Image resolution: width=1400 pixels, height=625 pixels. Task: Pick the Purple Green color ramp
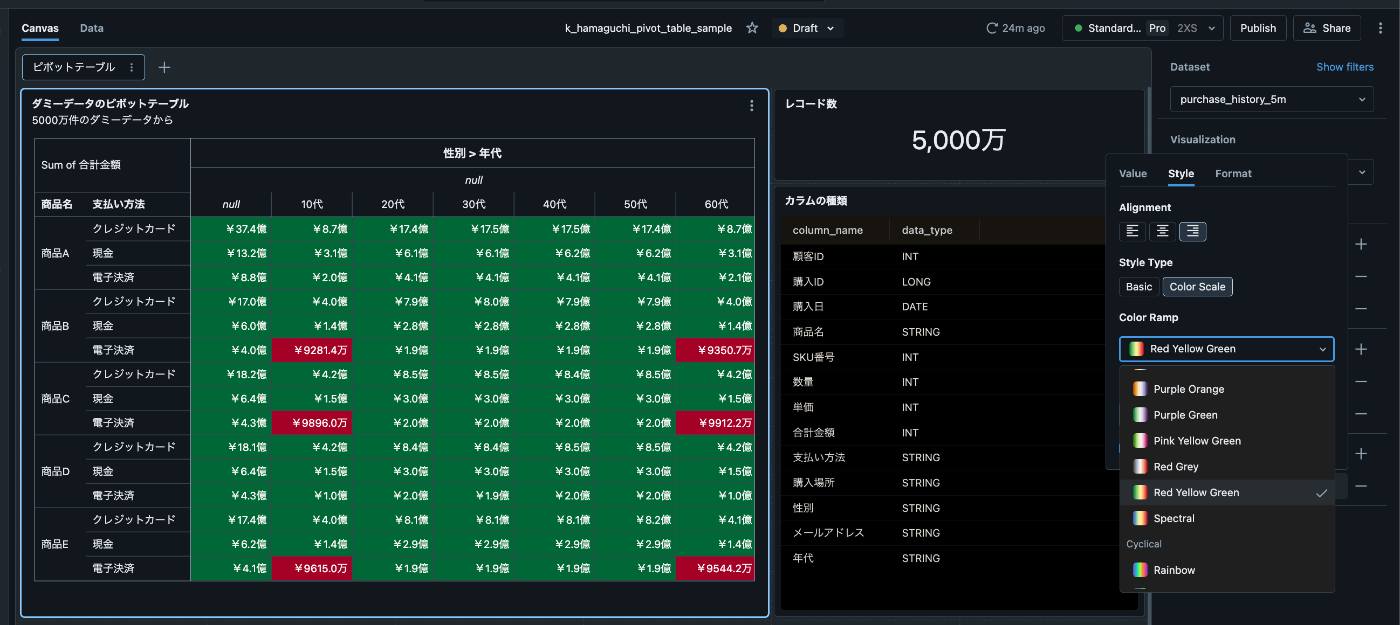(1228, 415)
